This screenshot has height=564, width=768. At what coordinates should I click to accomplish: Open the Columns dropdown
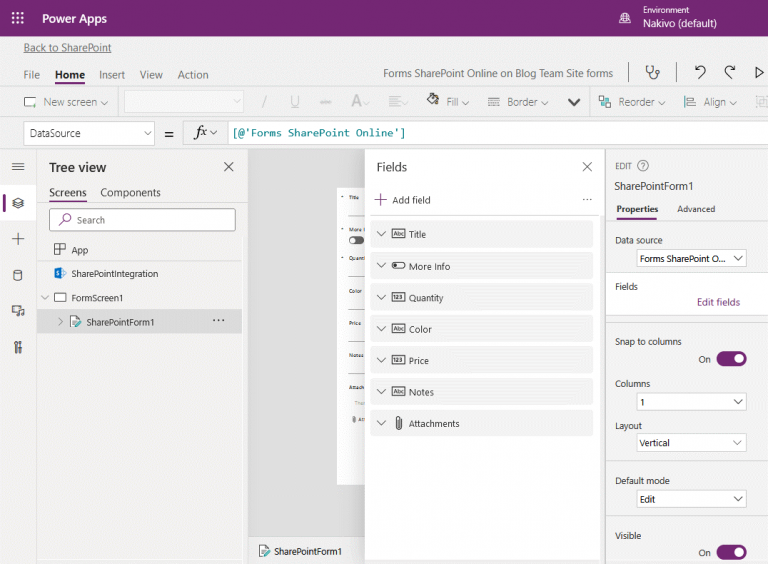pyautogui.click(x=691, y=402)
